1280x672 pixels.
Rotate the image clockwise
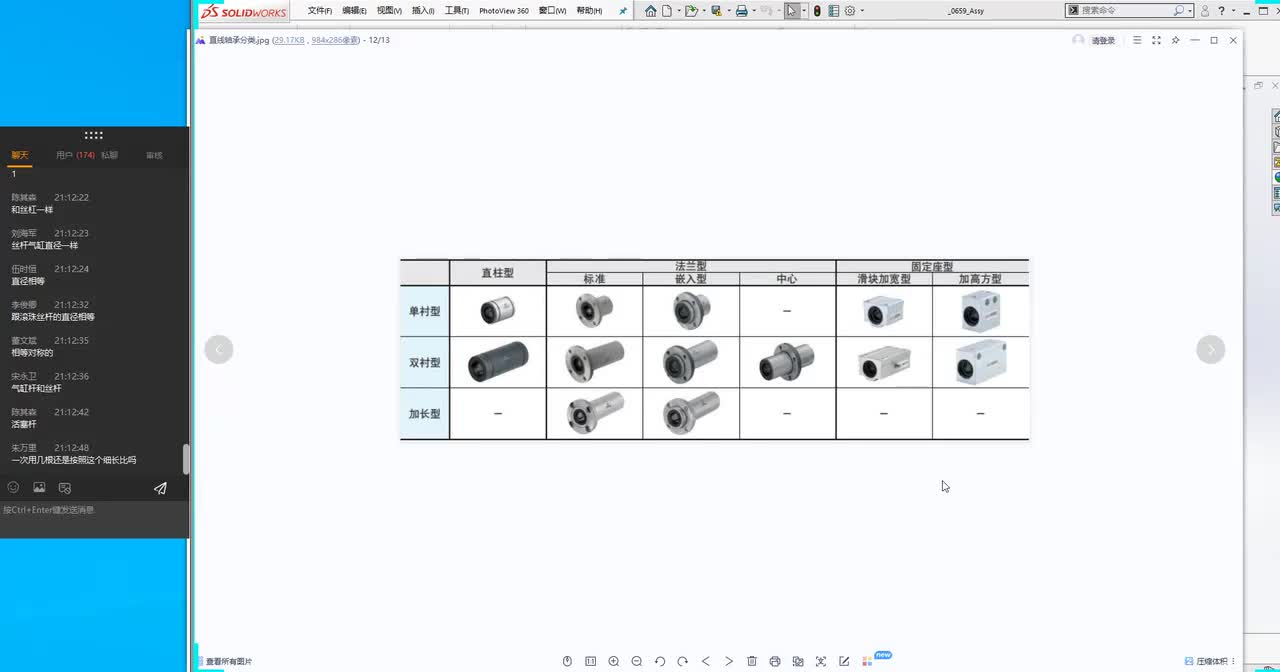683,661
